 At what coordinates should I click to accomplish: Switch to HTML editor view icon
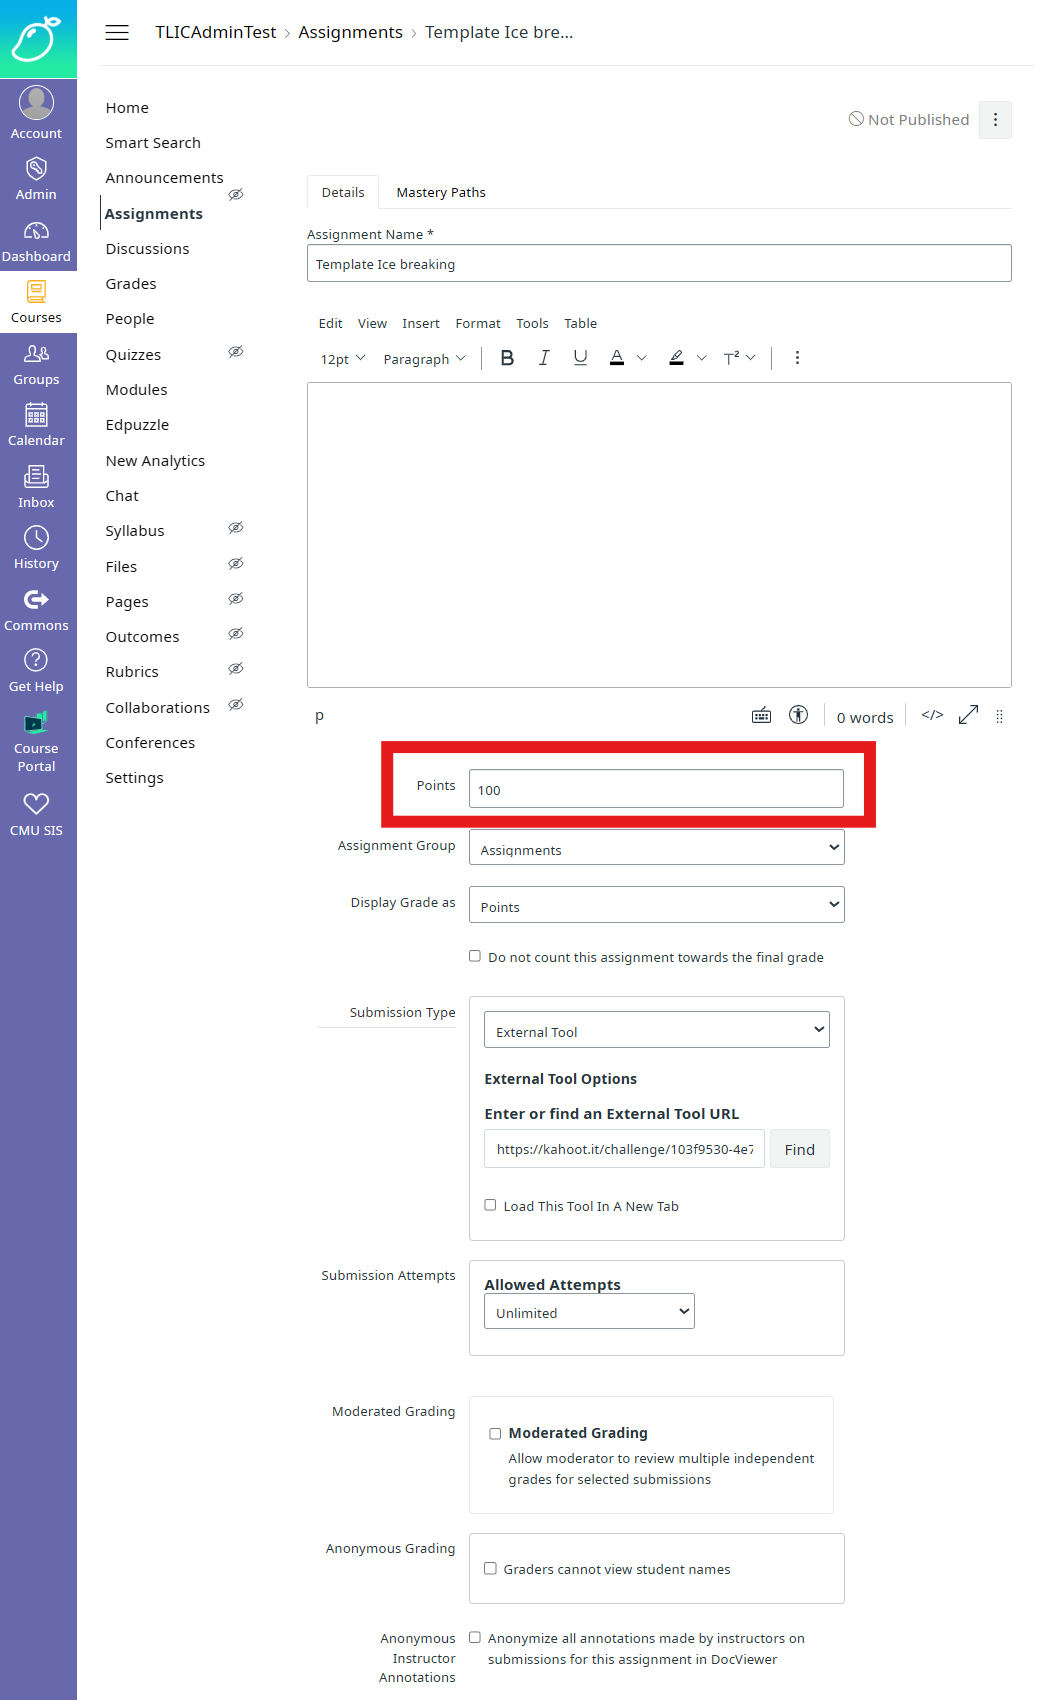932,715
